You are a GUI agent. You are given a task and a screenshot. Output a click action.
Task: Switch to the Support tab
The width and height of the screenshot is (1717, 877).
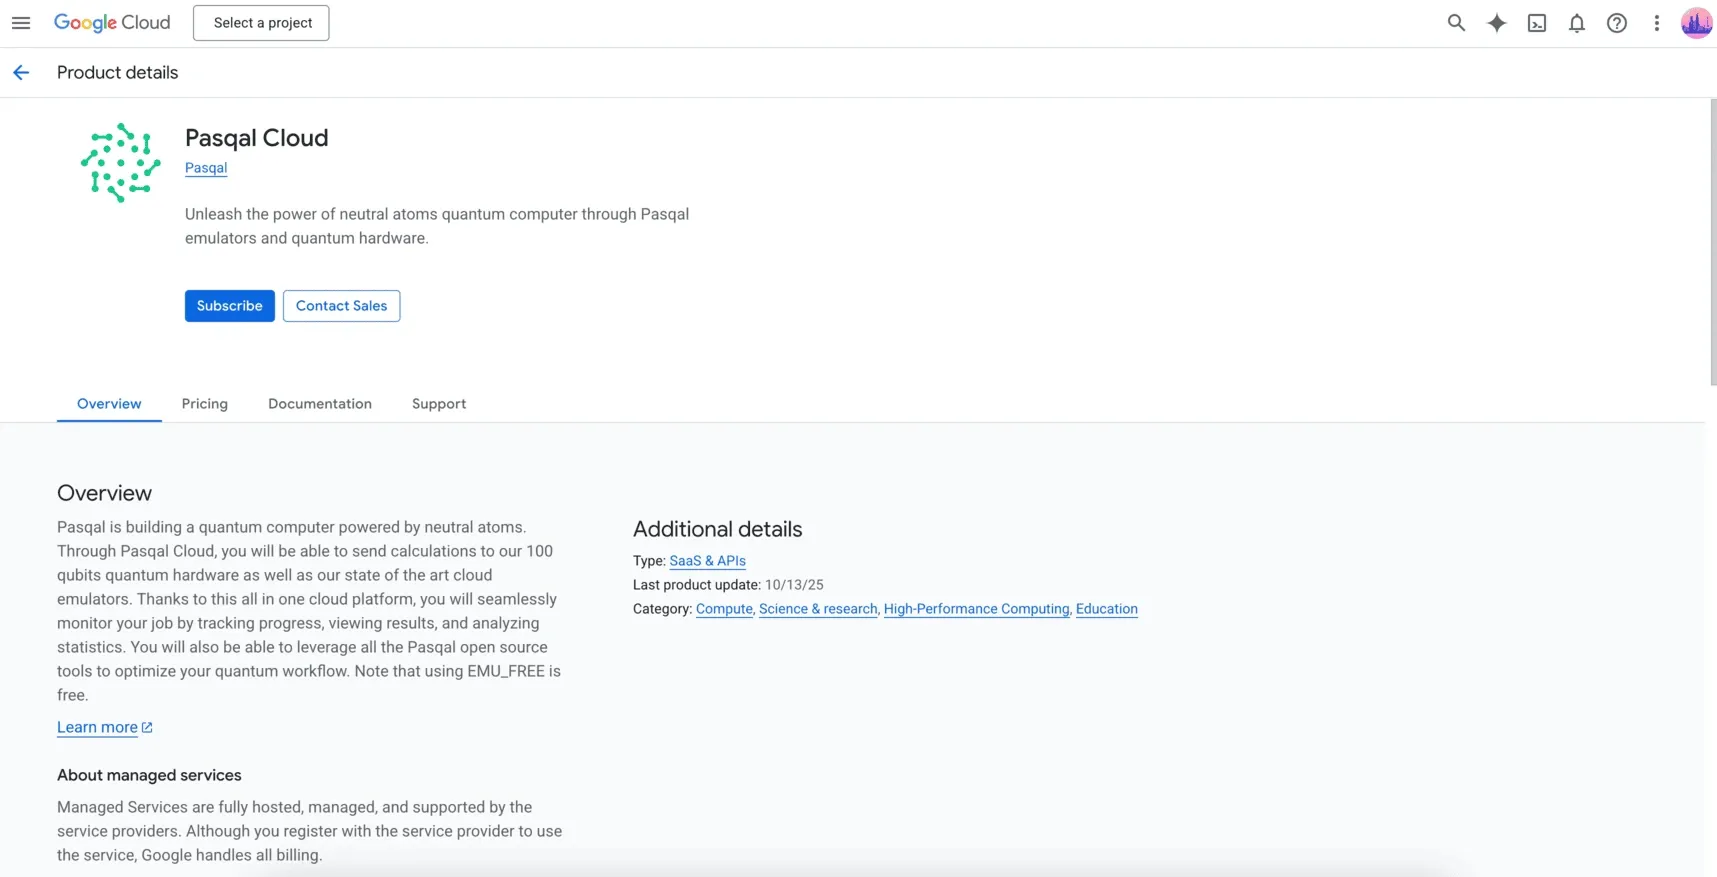pos(439,404)
